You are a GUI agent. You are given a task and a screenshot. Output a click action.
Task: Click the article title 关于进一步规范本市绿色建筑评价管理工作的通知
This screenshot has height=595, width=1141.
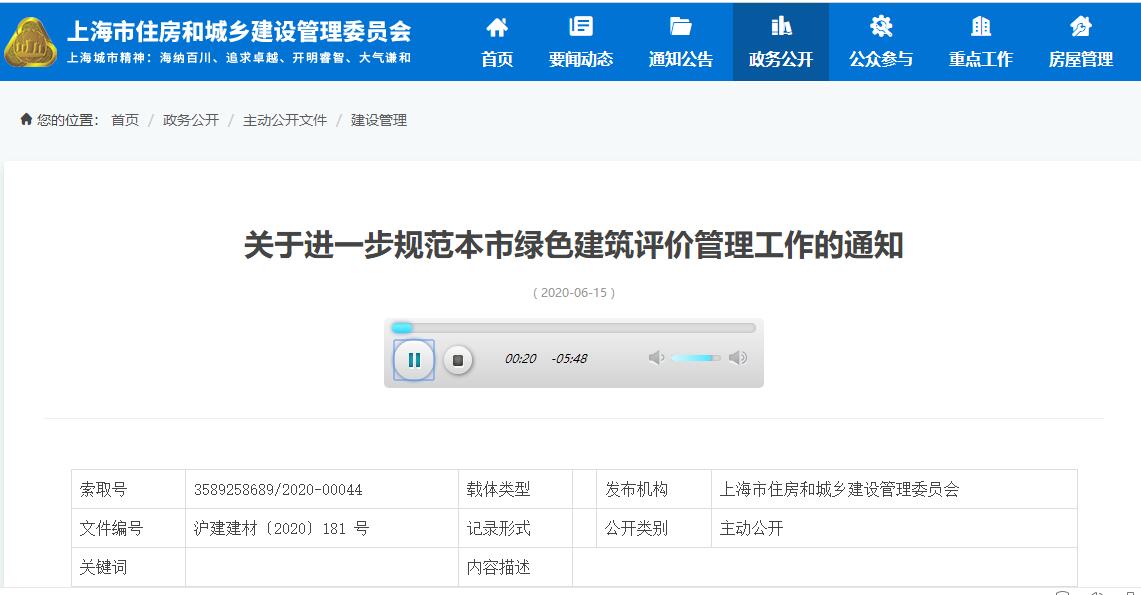pos(573,245)
